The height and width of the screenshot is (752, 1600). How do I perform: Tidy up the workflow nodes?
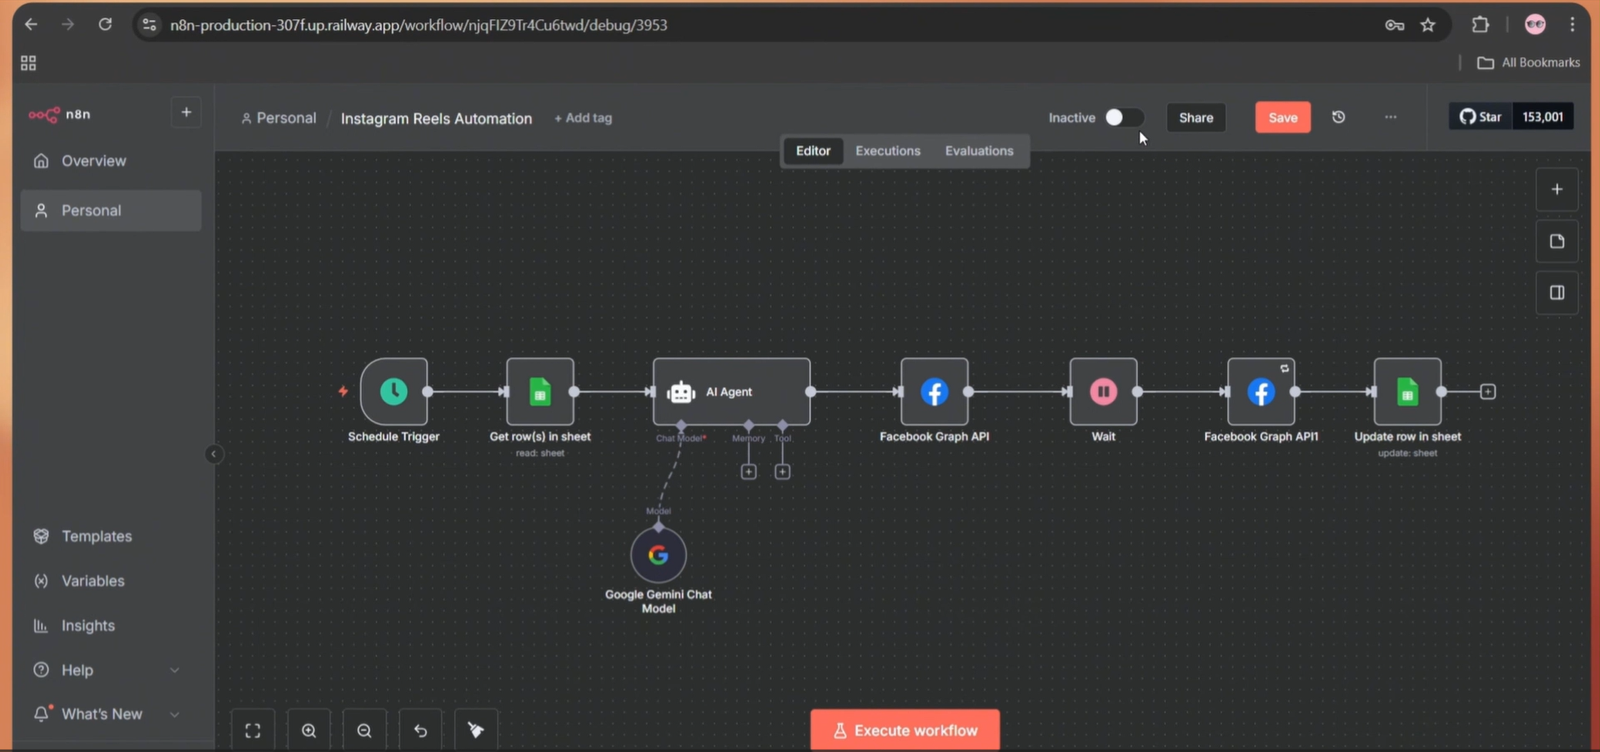pos(476,731)
